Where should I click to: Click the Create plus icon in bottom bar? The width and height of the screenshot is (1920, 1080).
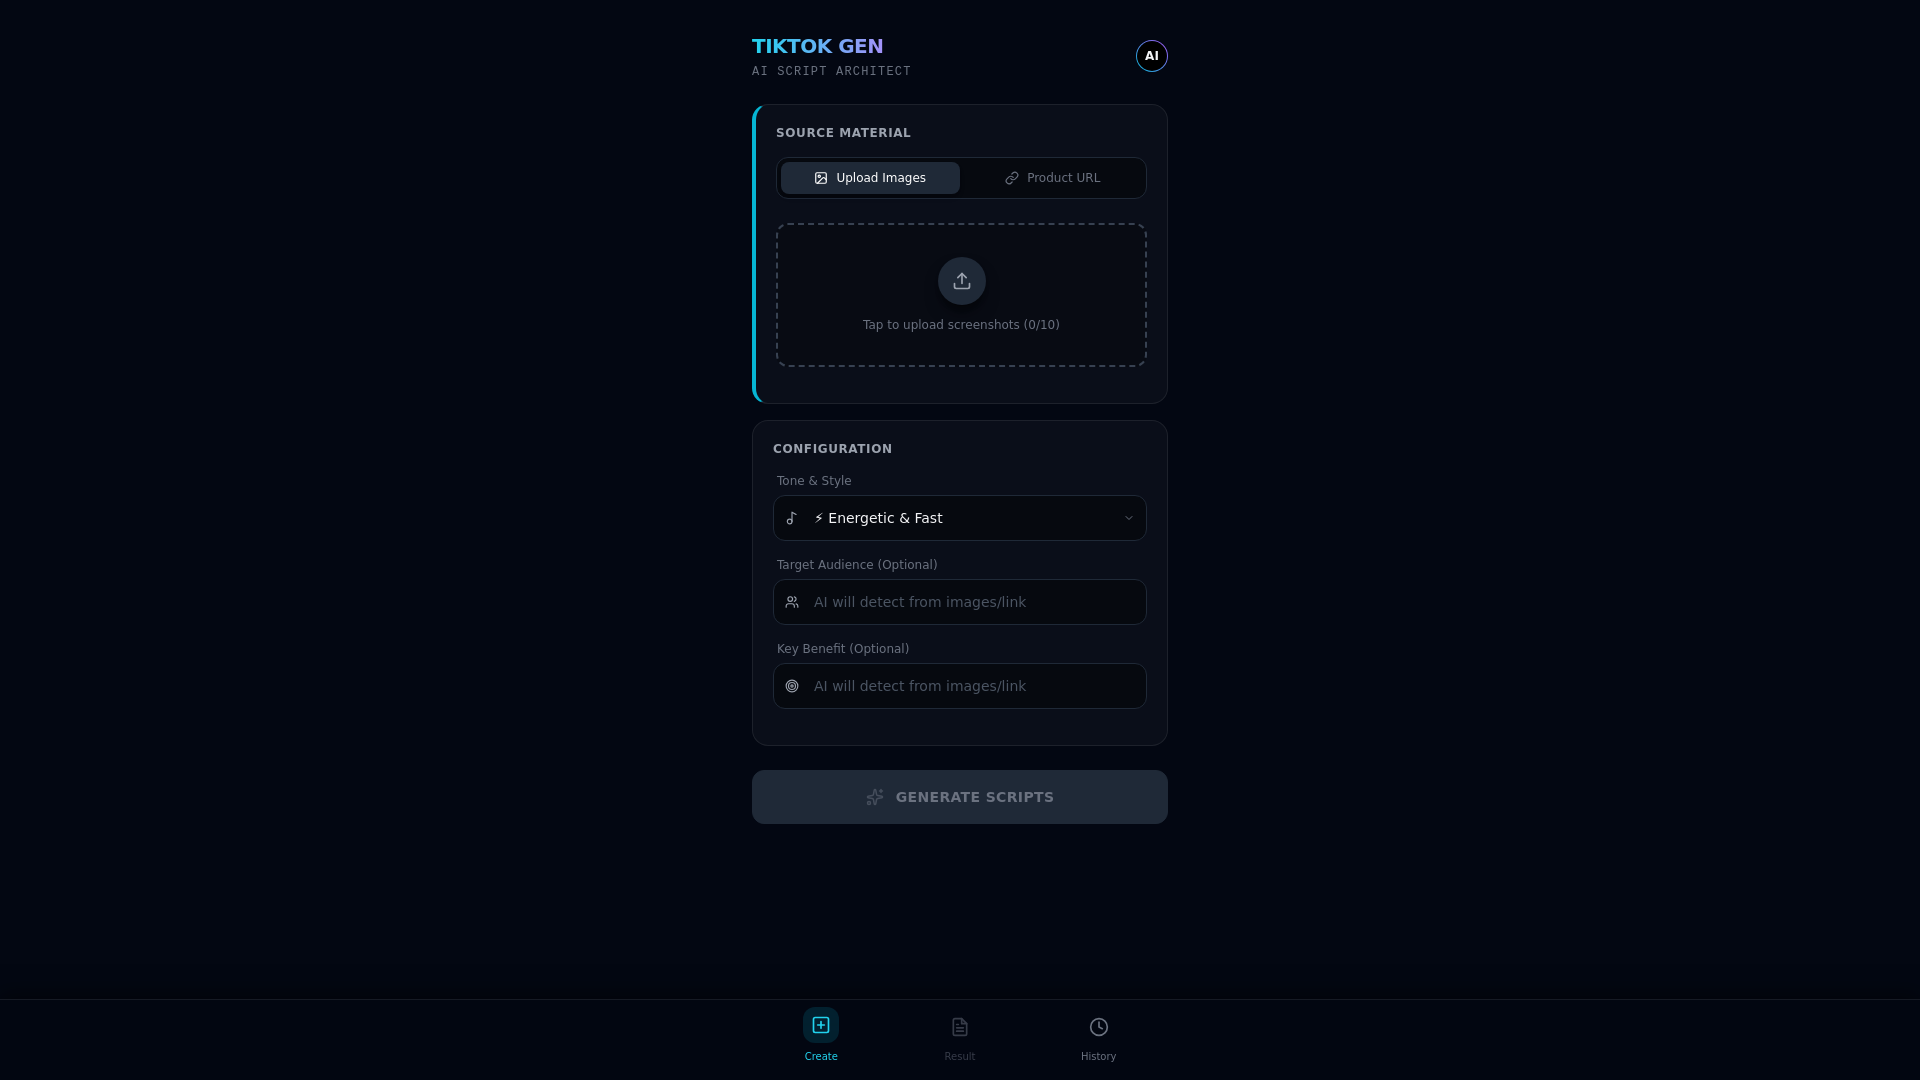(821, 1025)
